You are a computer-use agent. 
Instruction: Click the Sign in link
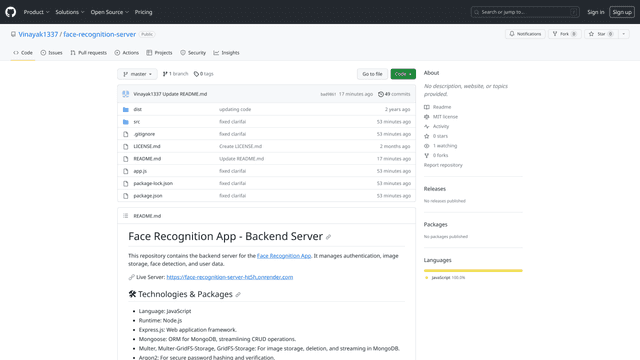tap(596, 12)
